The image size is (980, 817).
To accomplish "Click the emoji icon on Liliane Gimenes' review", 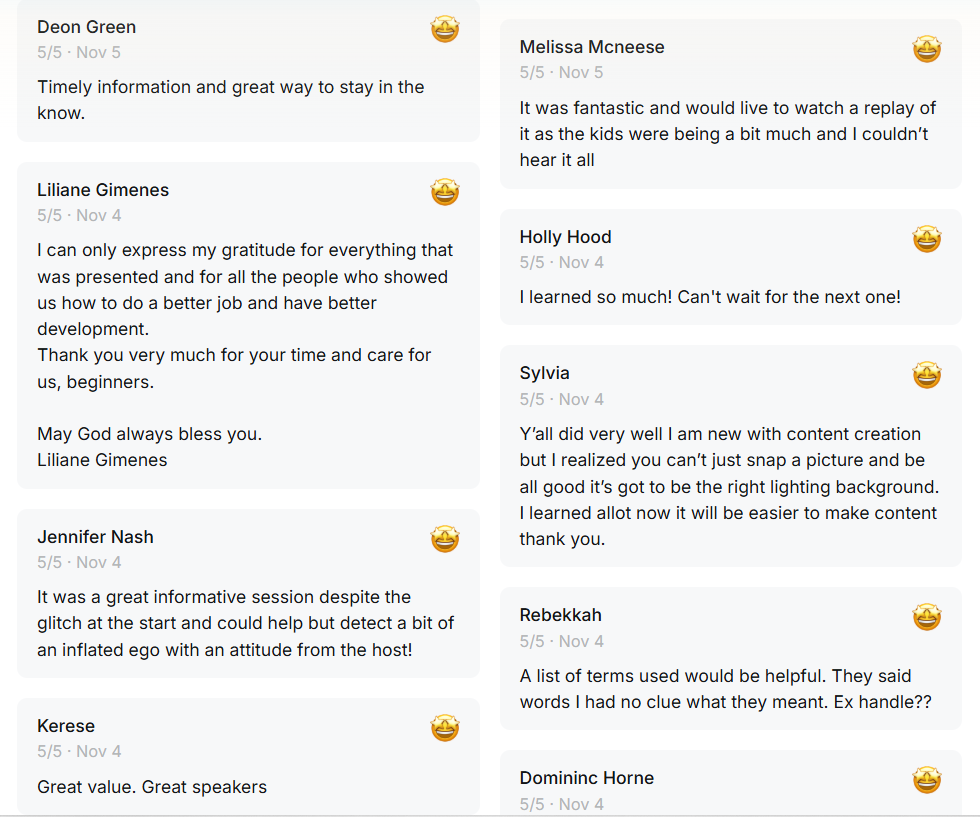I will [445, 192].
